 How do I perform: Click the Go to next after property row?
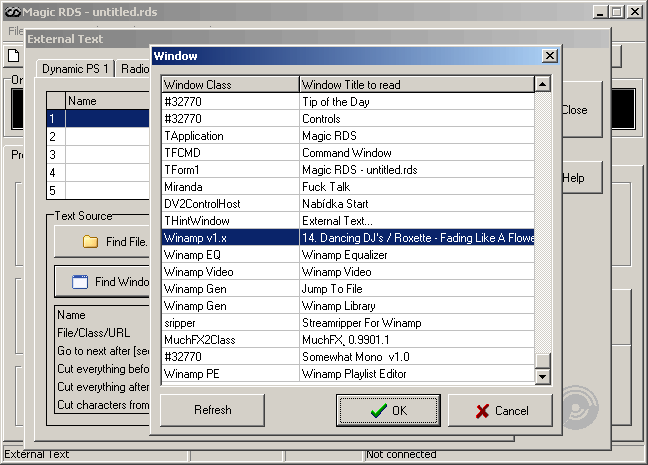(103, 351)
